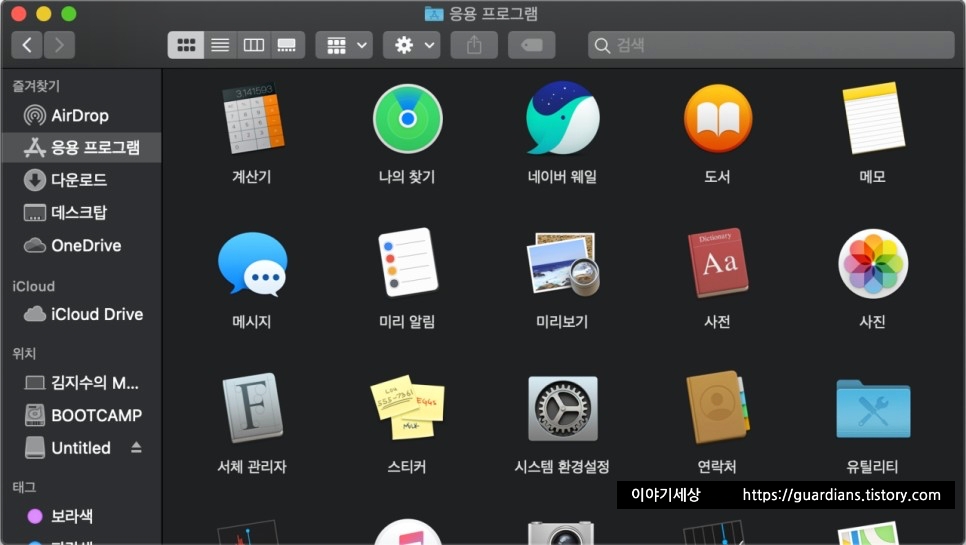Screen dimensions: 966x545
Task: Select the Untitled drive in sidebar
Action: [68, 448]
